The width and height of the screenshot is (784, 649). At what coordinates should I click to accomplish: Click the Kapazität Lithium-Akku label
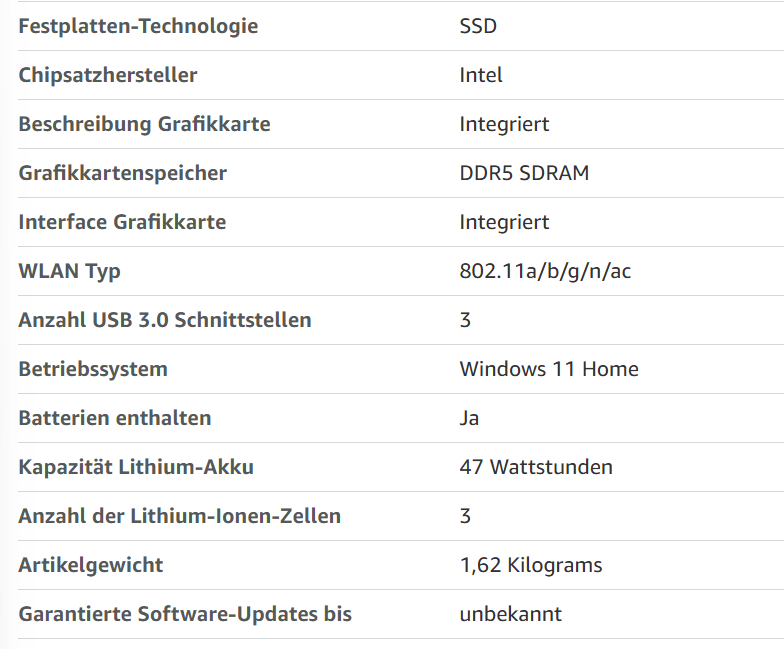click(x=136, y=467)
